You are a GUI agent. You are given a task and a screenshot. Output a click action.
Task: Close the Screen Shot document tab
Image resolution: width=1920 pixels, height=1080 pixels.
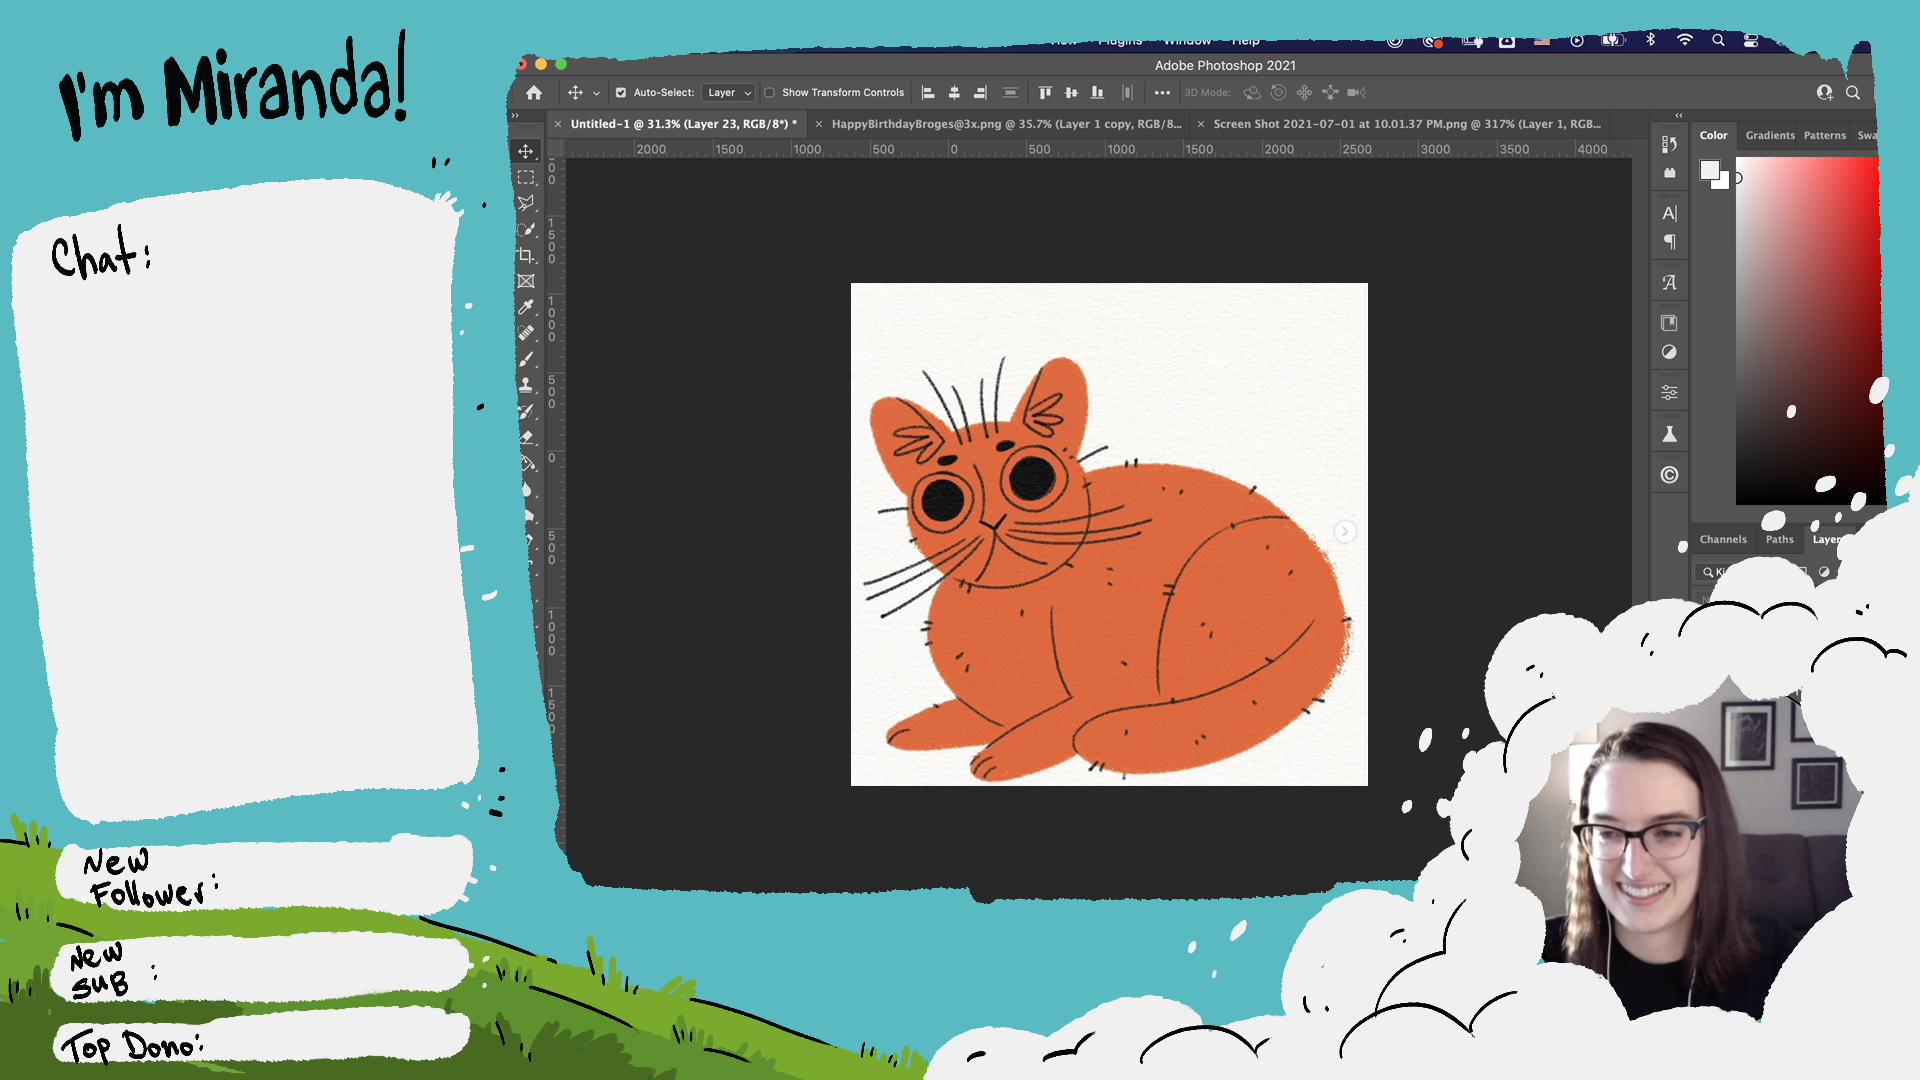[x=1201, y=124]
